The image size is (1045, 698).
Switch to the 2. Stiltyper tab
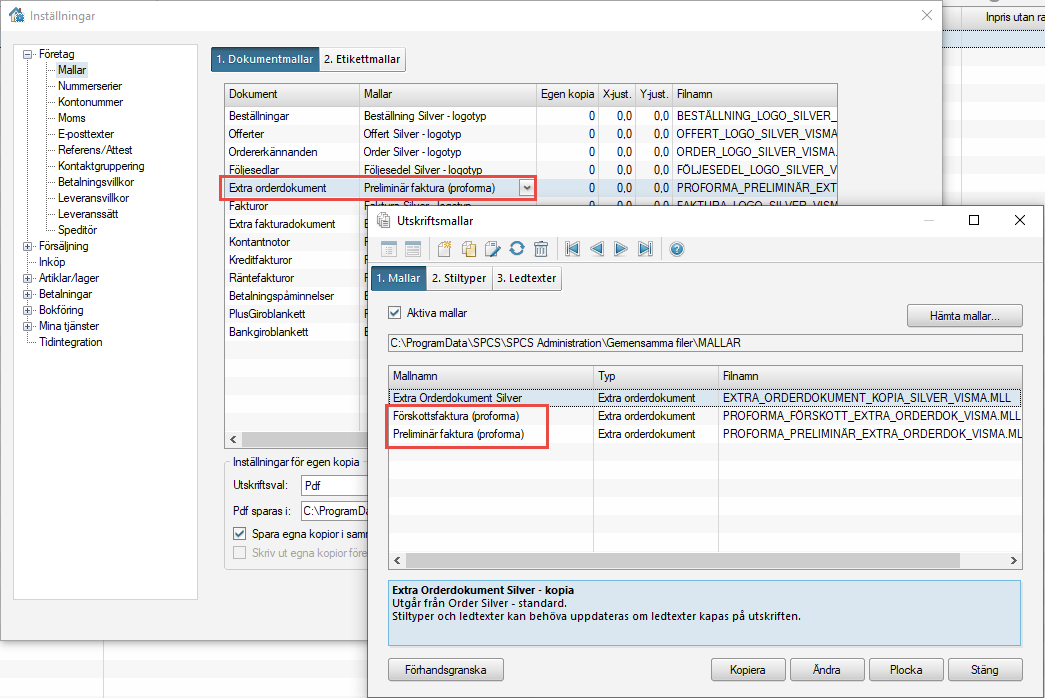459,279
